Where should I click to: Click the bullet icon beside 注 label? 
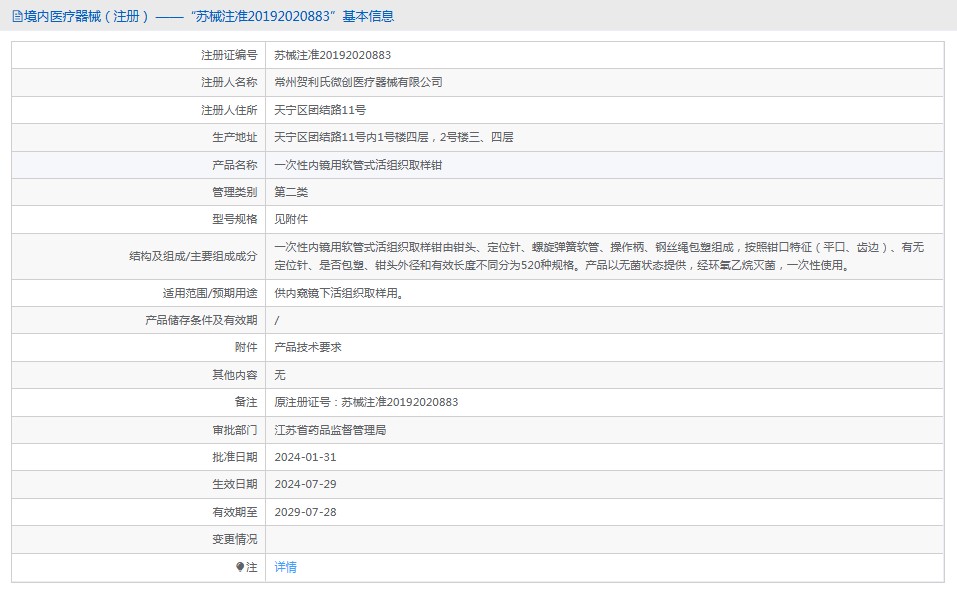coord(240,567)
